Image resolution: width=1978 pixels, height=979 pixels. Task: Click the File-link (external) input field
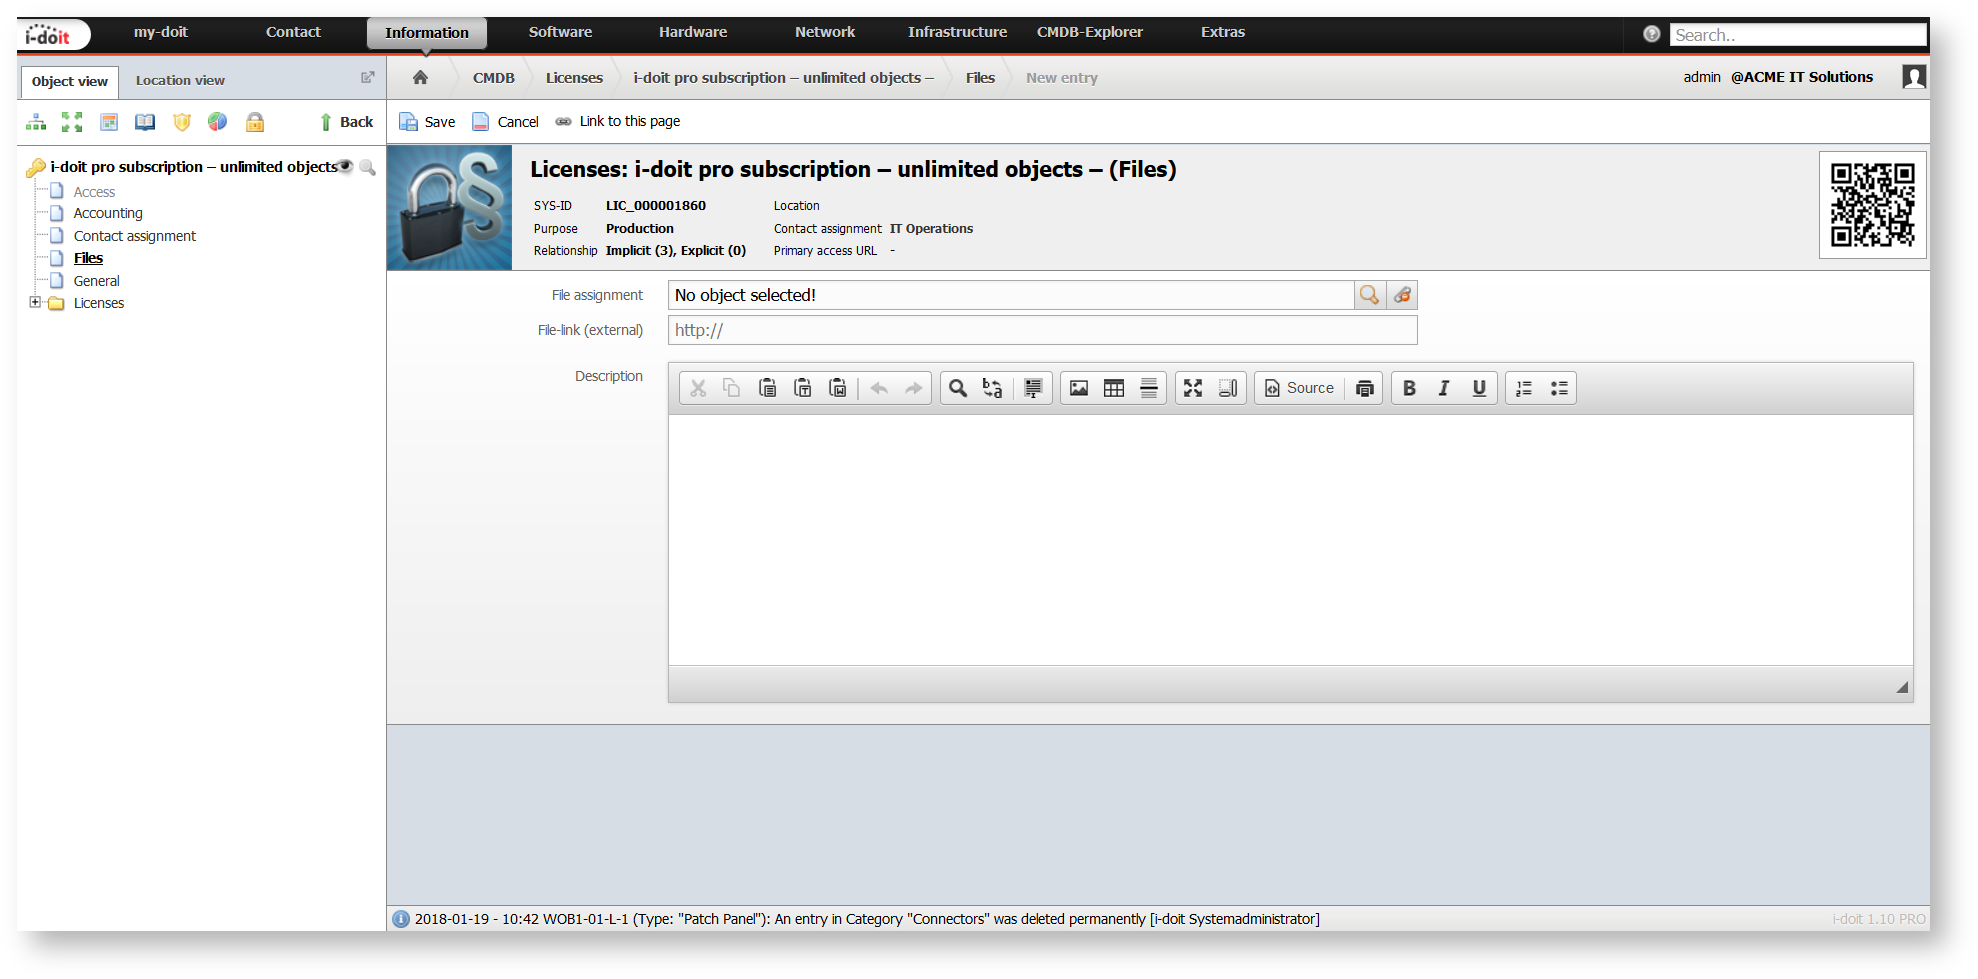1041,330
